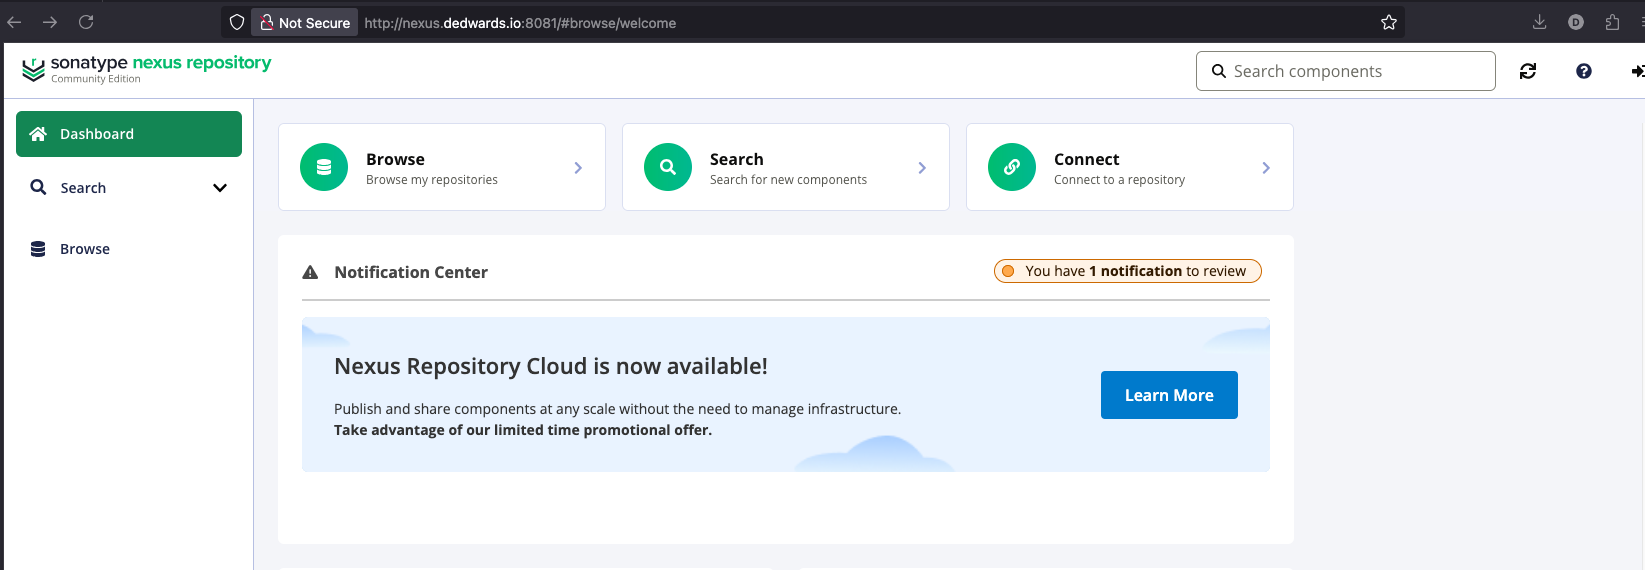Expand the sidebar Search menu chevron

(x=220, y=188)
